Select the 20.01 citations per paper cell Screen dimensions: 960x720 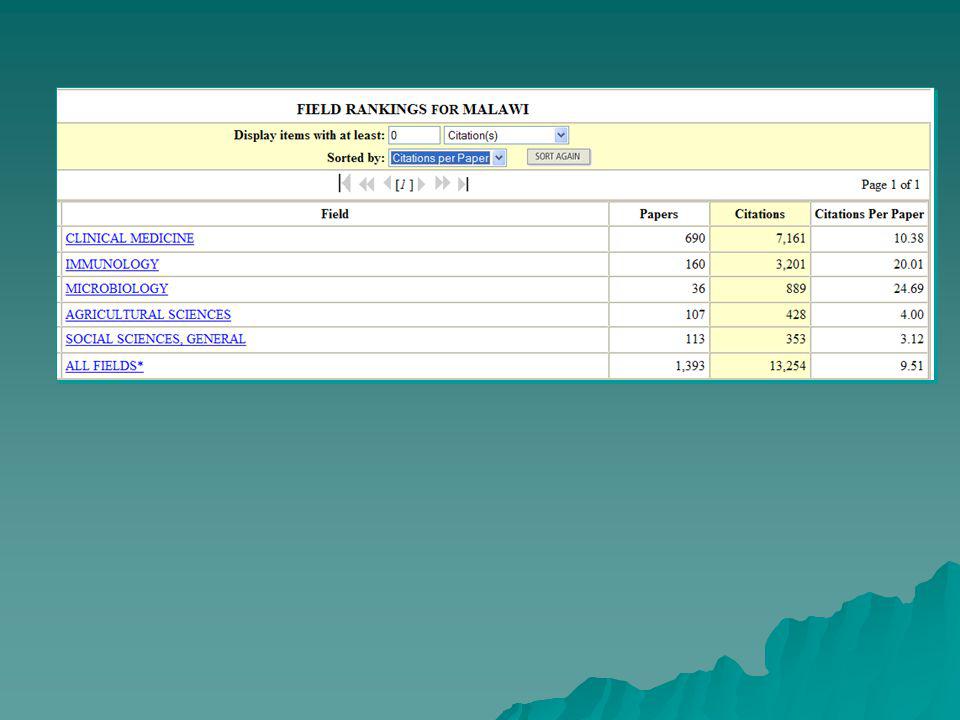click(869, 264)
